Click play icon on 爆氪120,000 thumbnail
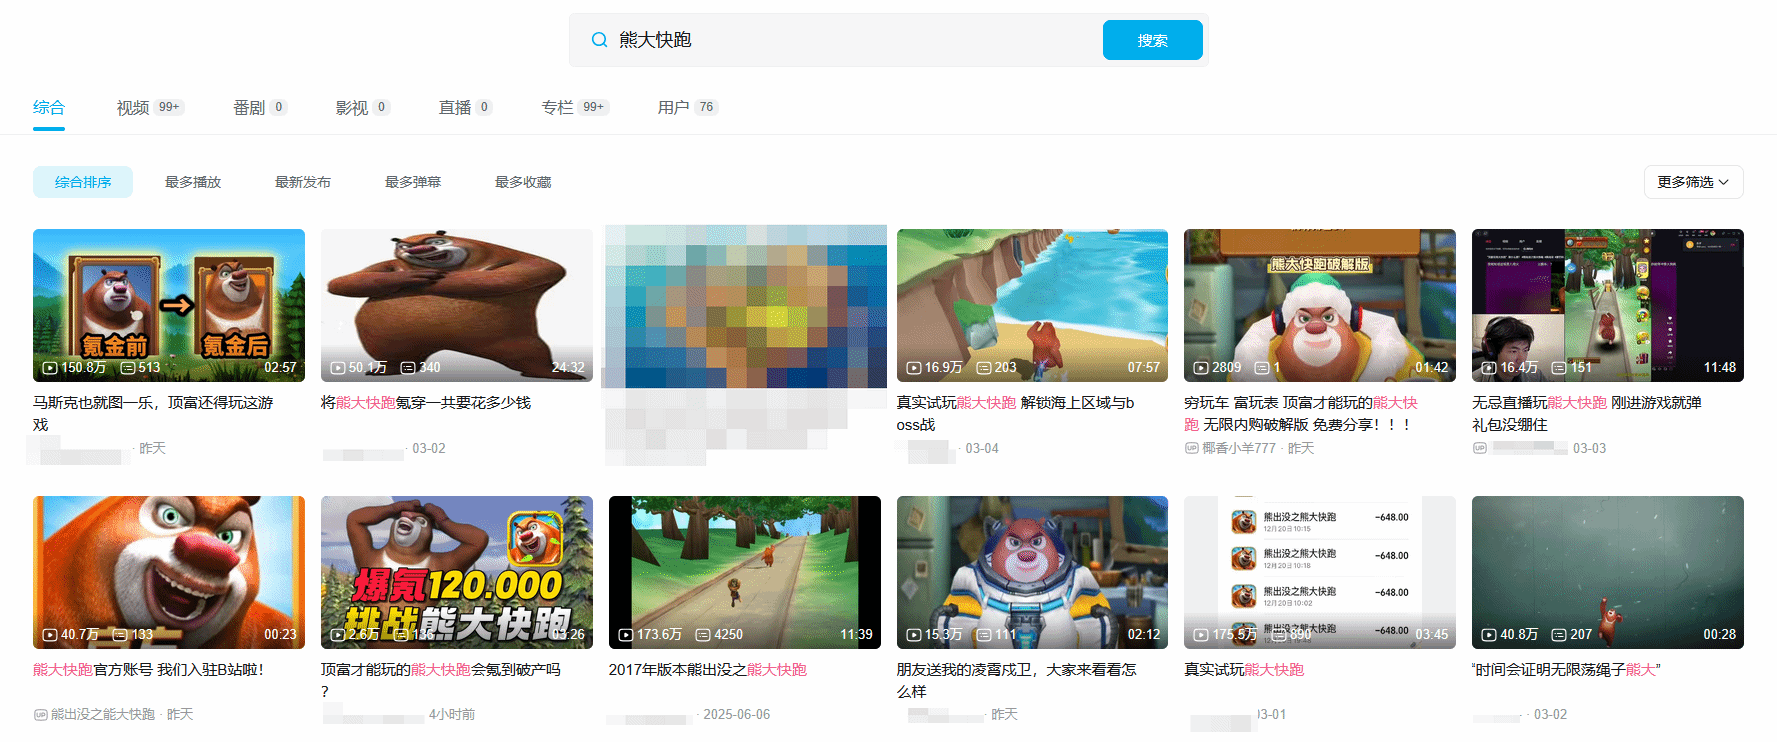This screenshot has height=742, width=1777. pyautogui.click(x=338, y=635)
